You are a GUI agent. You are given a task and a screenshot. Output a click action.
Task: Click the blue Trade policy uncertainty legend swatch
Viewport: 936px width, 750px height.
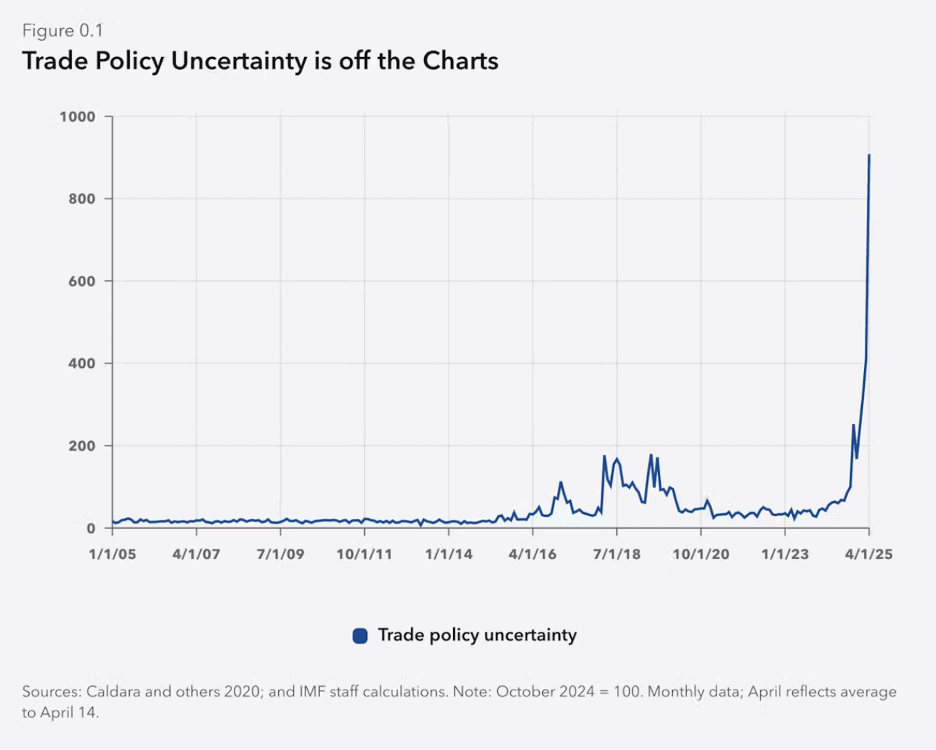[x=361, y=635]
